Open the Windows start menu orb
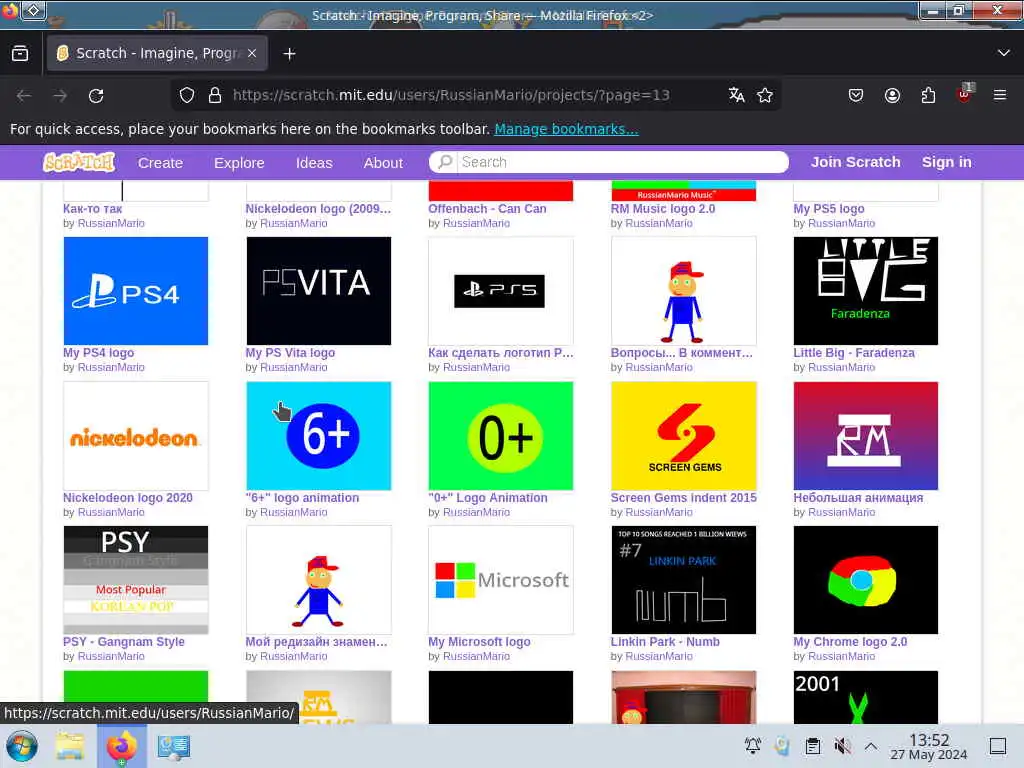 (22, 746)
